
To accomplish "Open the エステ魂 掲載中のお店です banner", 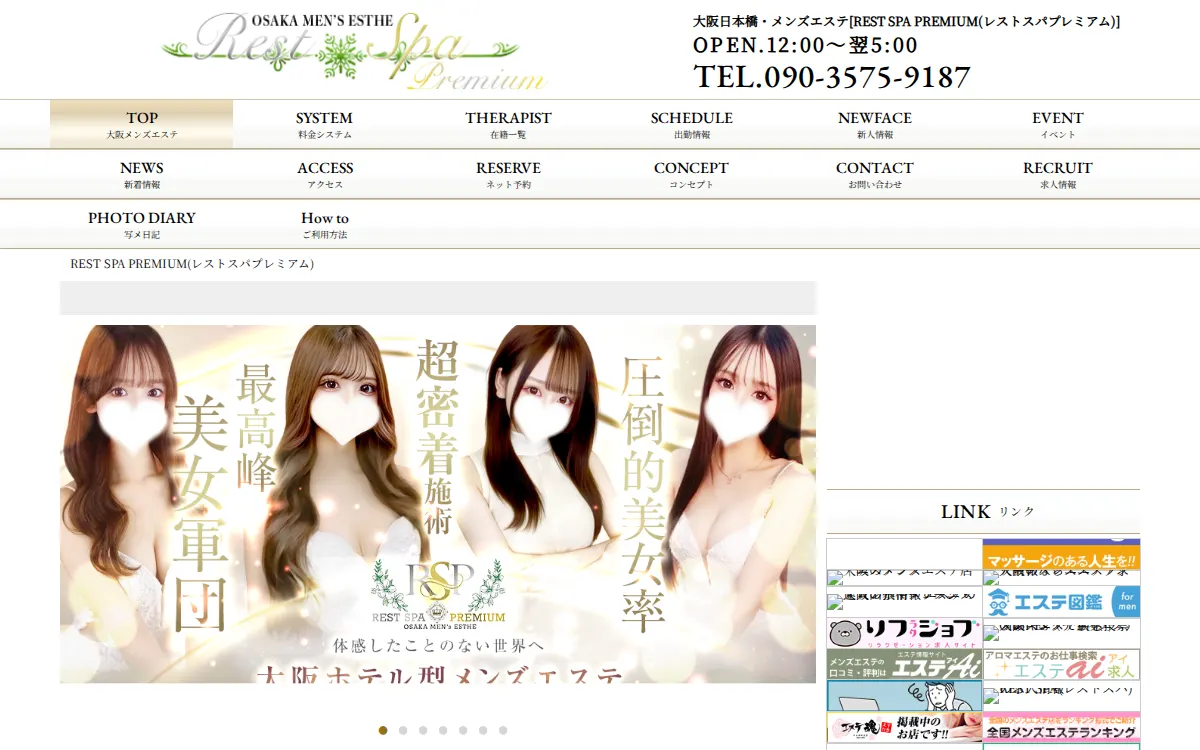I will pos(904,727).
